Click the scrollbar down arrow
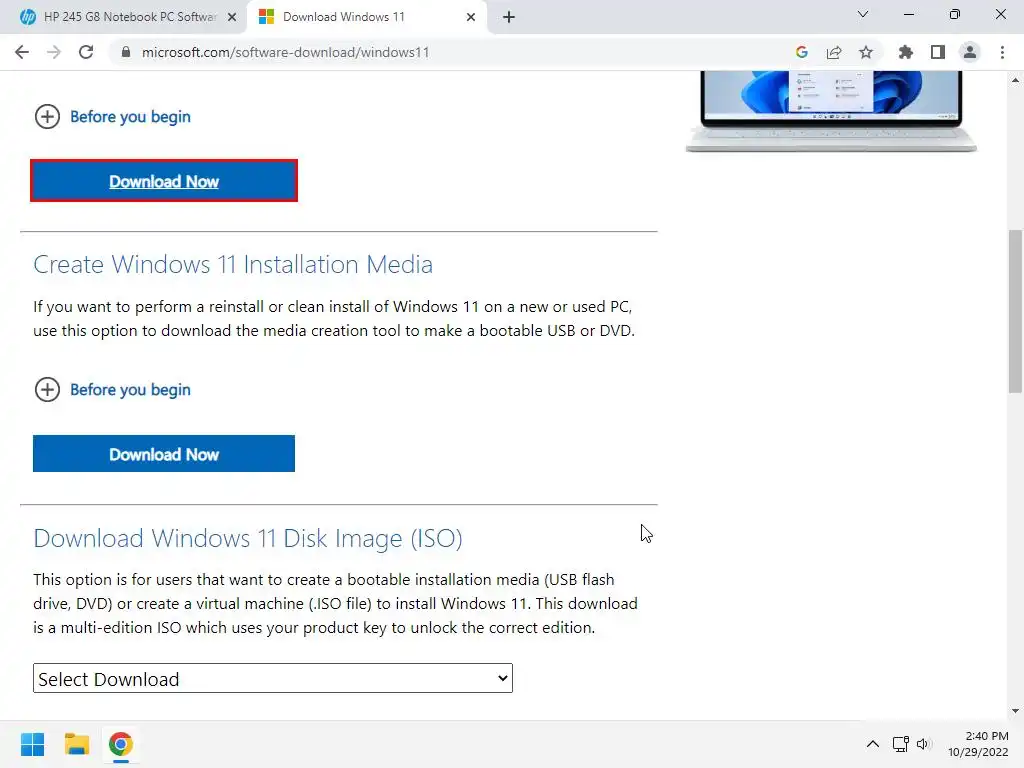 pos(1015,711)
